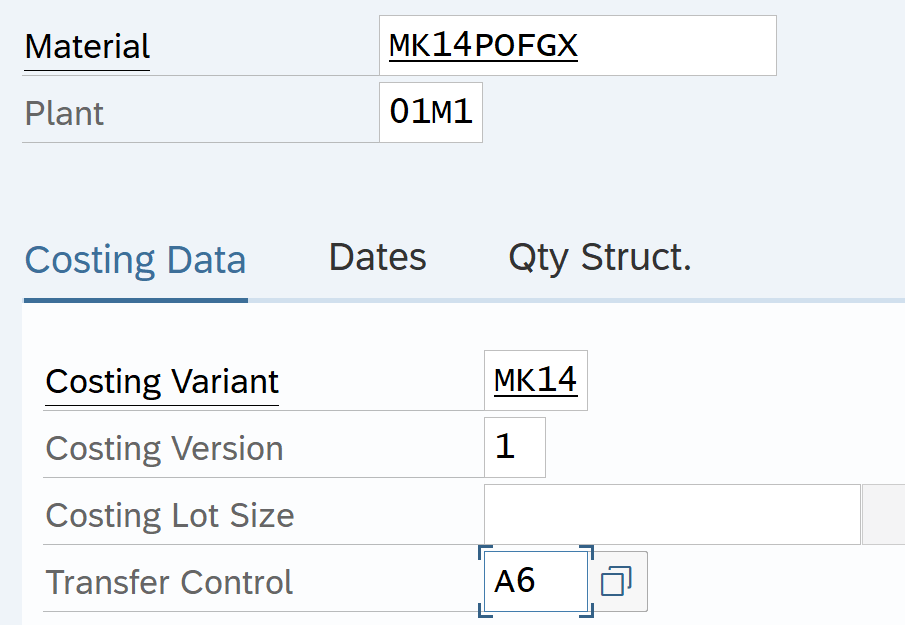
Task: Click the underlined Material label
Action: 87,47
